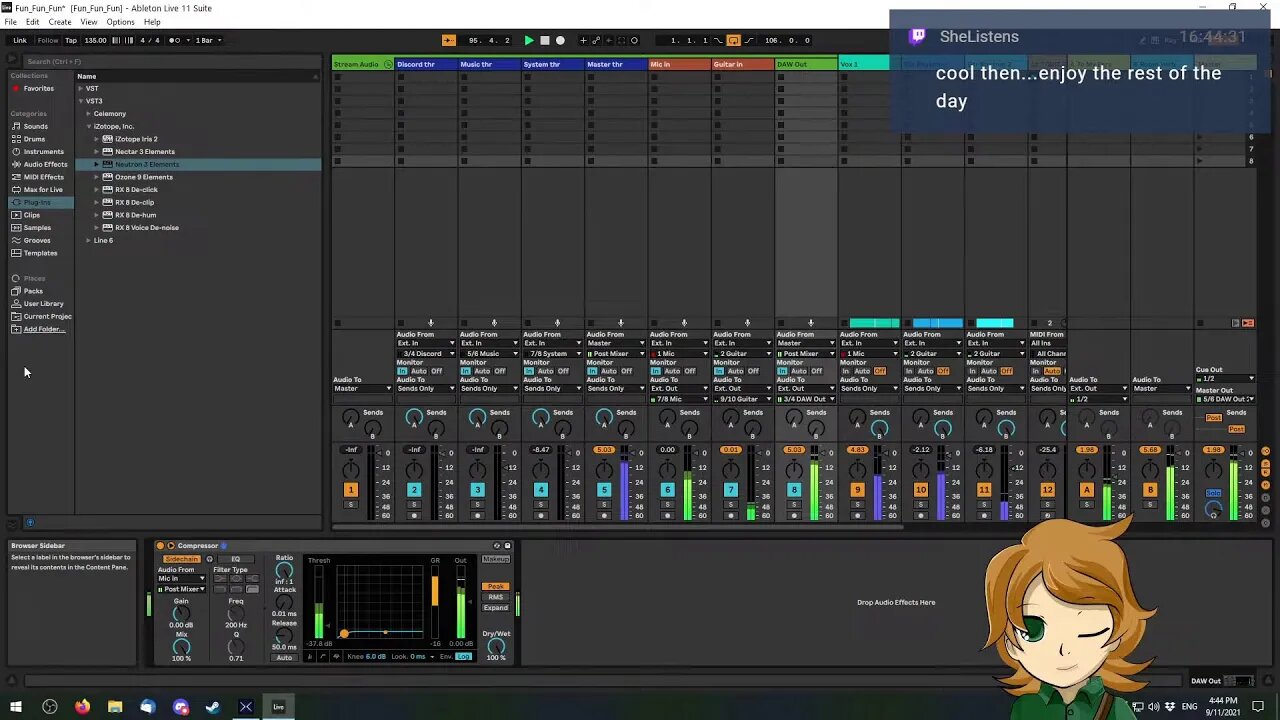The image size is (1280, 720).
Task: Open User Library in Places
Action: (x=43, y=304)
